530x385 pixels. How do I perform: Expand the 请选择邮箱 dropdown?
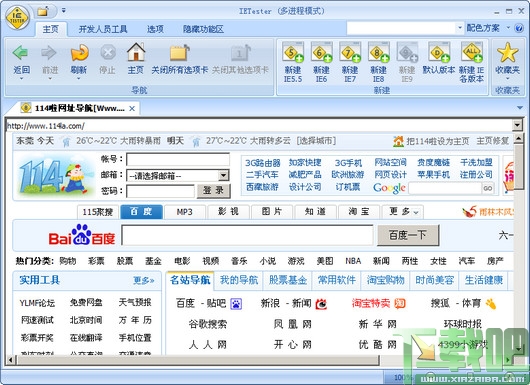[x=223, y=176]
